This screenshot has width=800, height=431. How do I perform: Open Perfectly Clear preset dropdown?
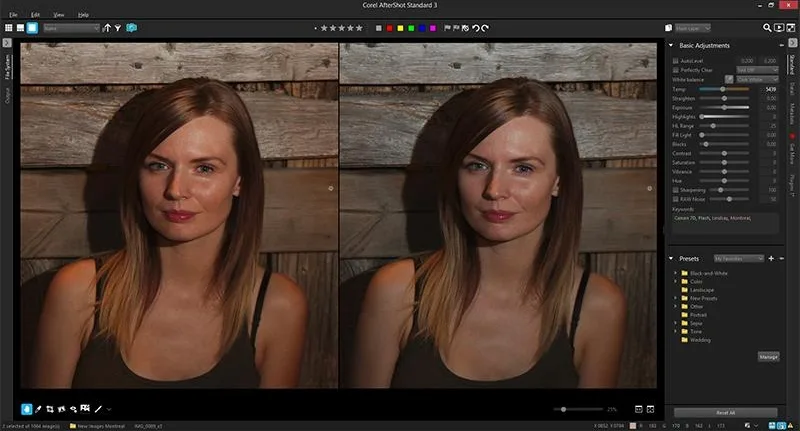point(757,70)
